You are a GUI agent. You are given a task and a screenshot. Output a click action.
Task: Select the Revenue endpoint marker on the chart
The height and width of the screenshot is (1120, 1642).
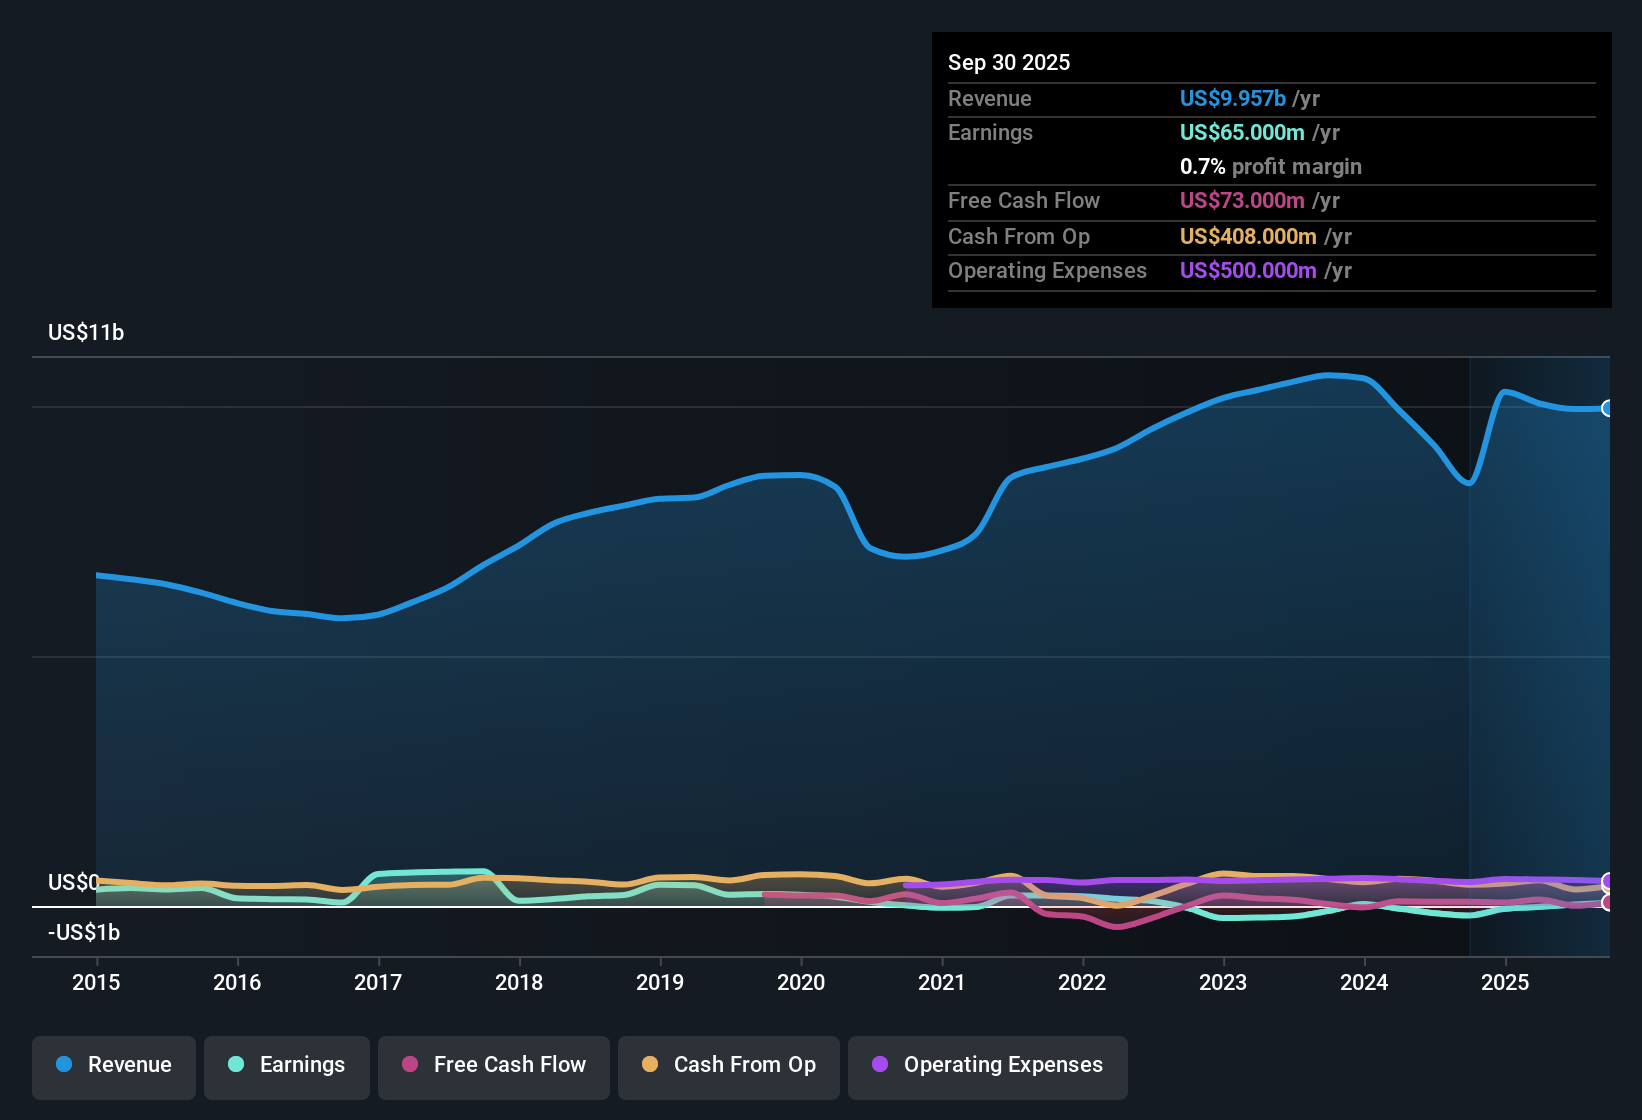click(1609, 408)
